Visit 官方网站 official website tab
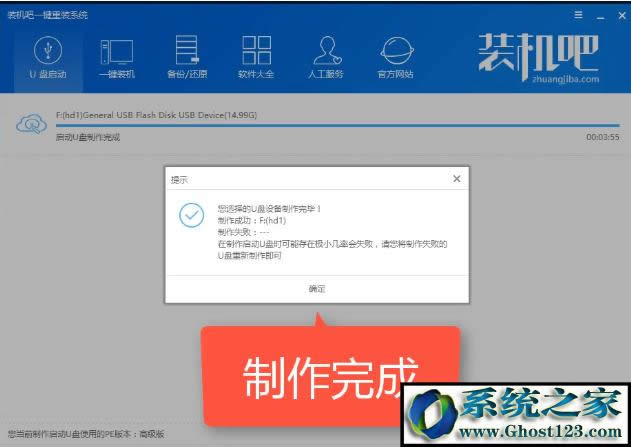The width and height of the screenshot is (631, 447). point(396,58)
